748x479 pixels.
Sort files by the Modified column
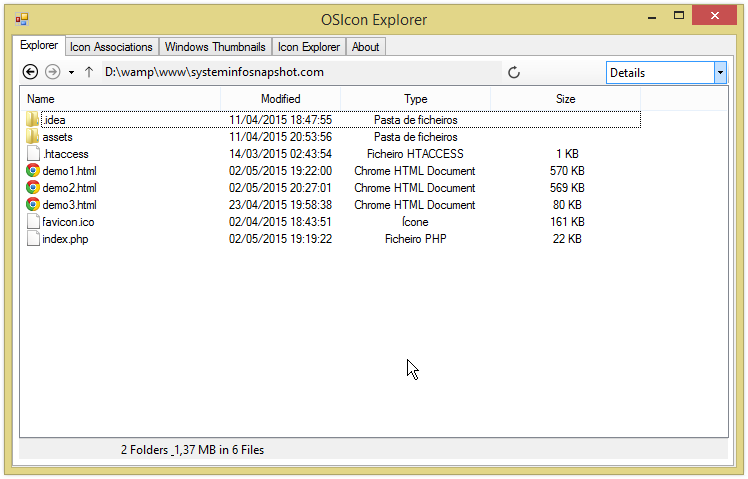[280, 99]
